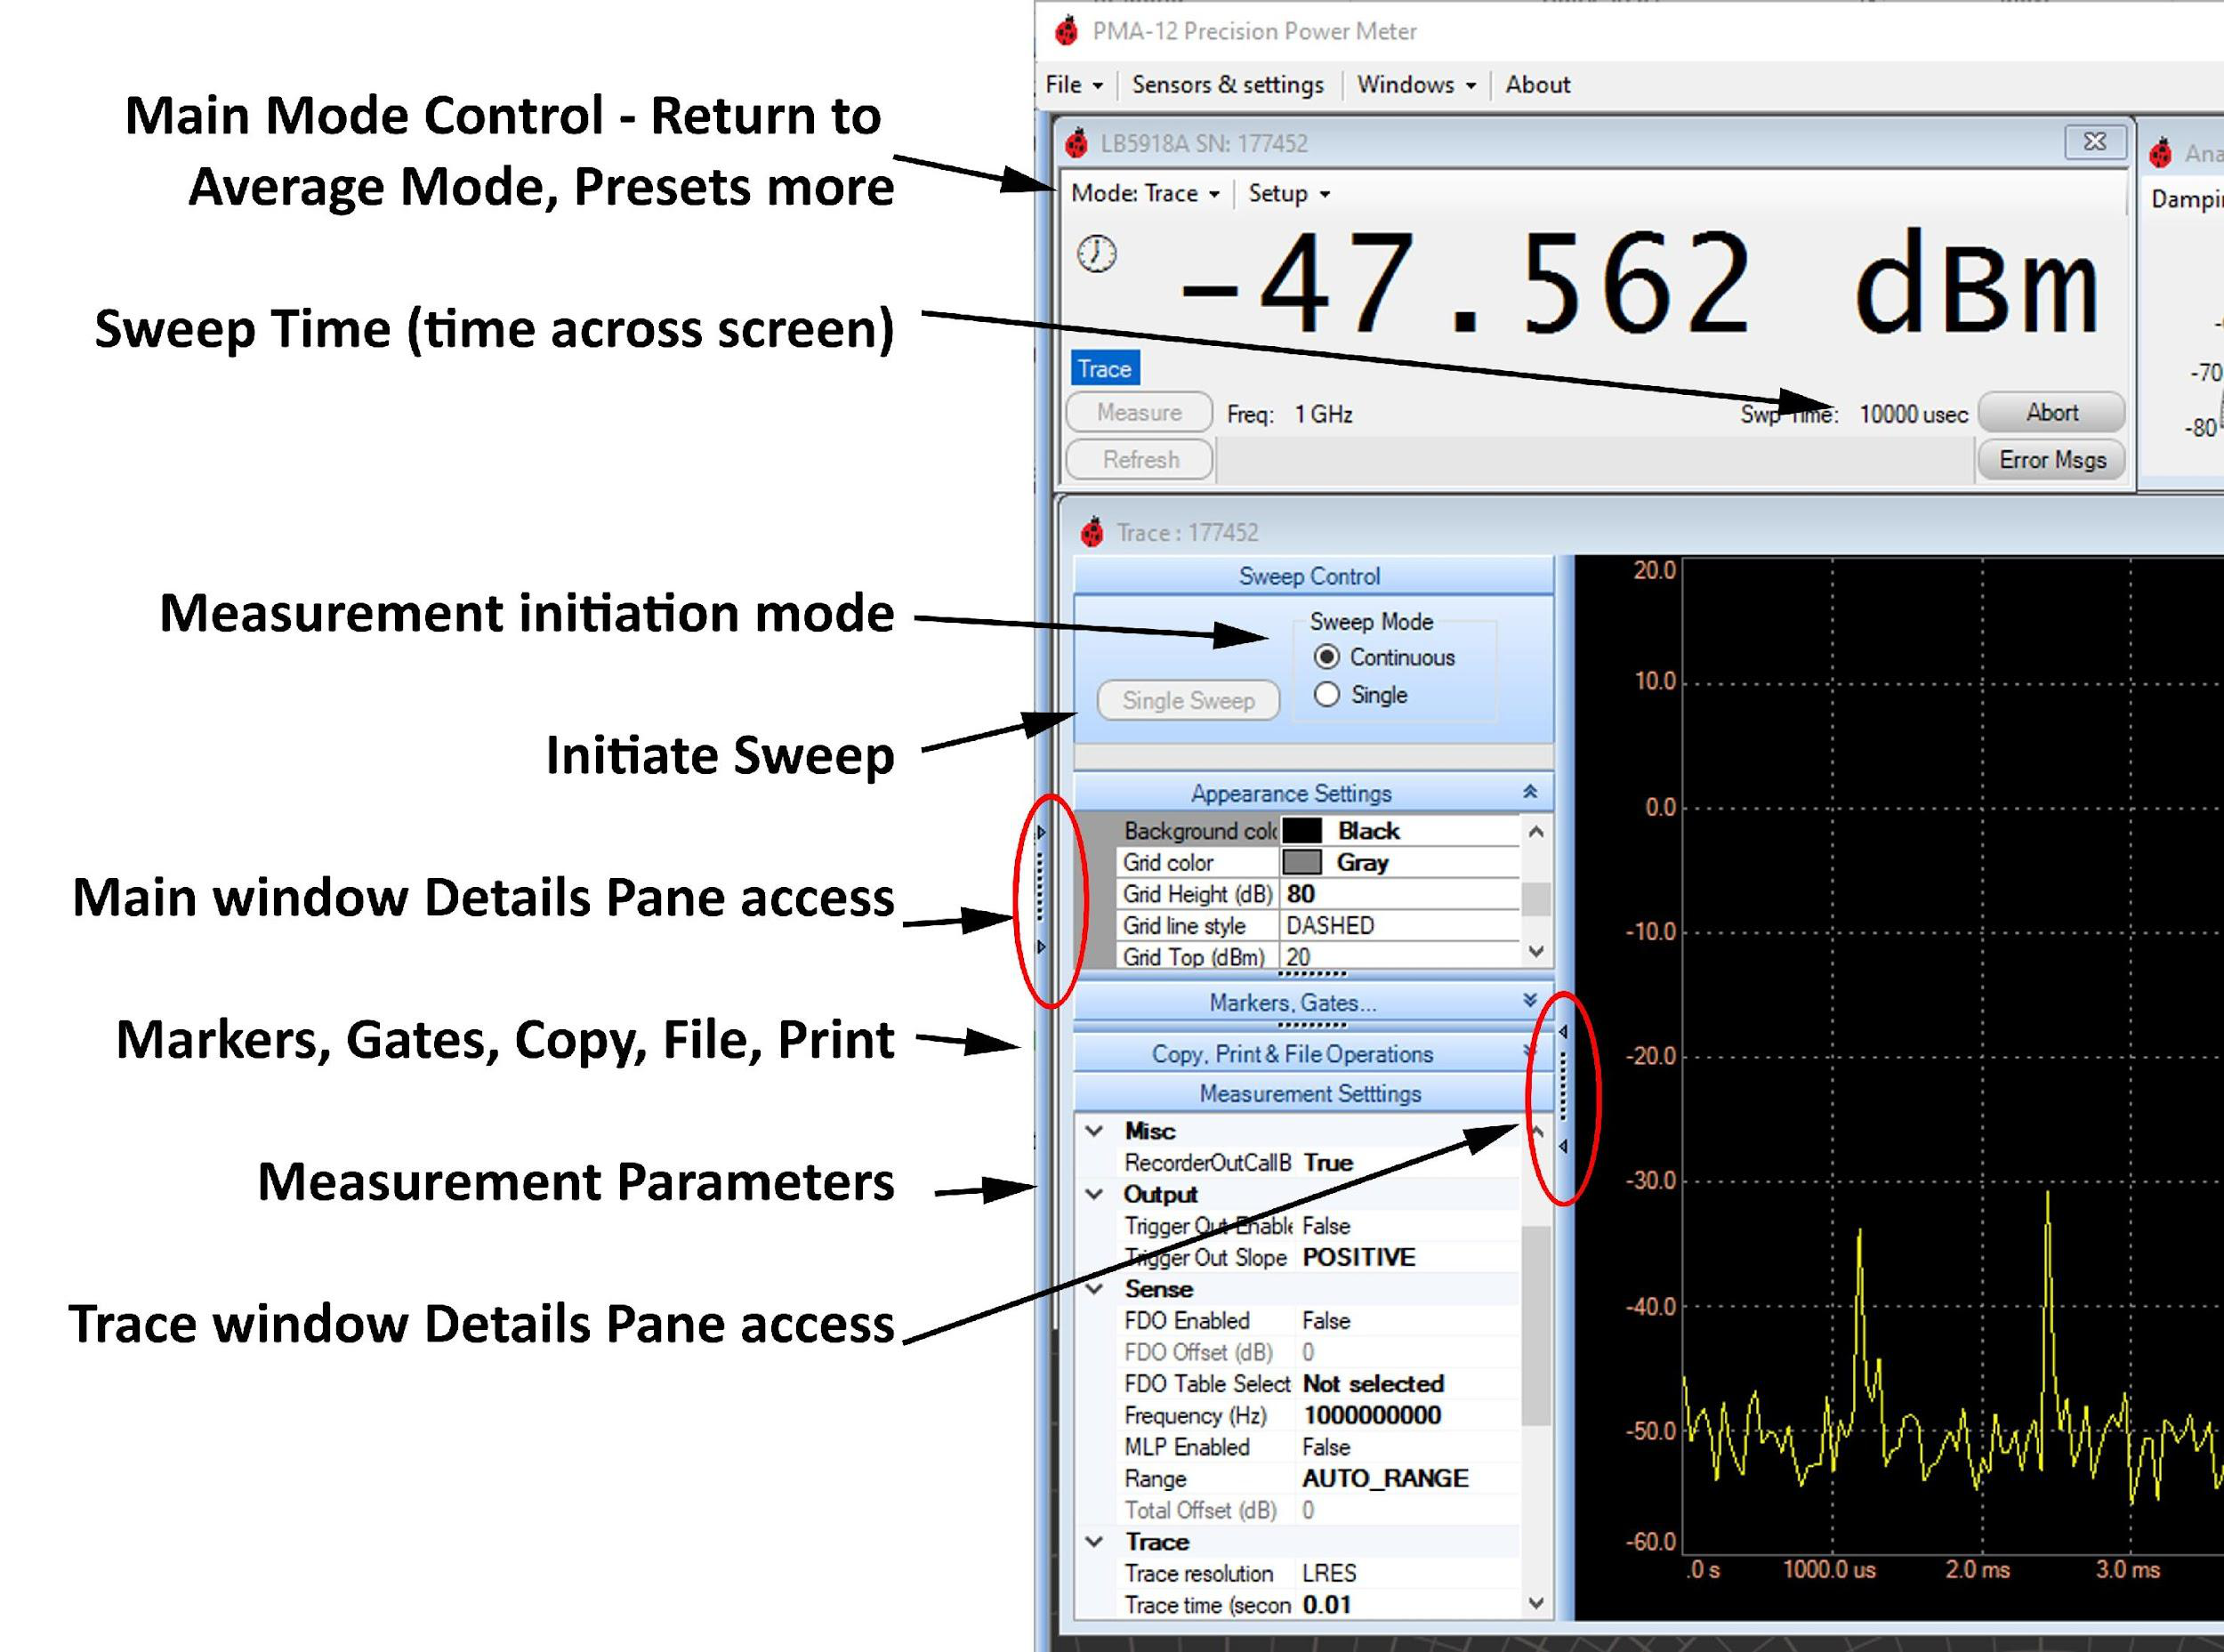This screenshot has height=1652, width=2224.
Task: Click the lower arrow of the main window details splitter
Action: tap(1041, 946)
